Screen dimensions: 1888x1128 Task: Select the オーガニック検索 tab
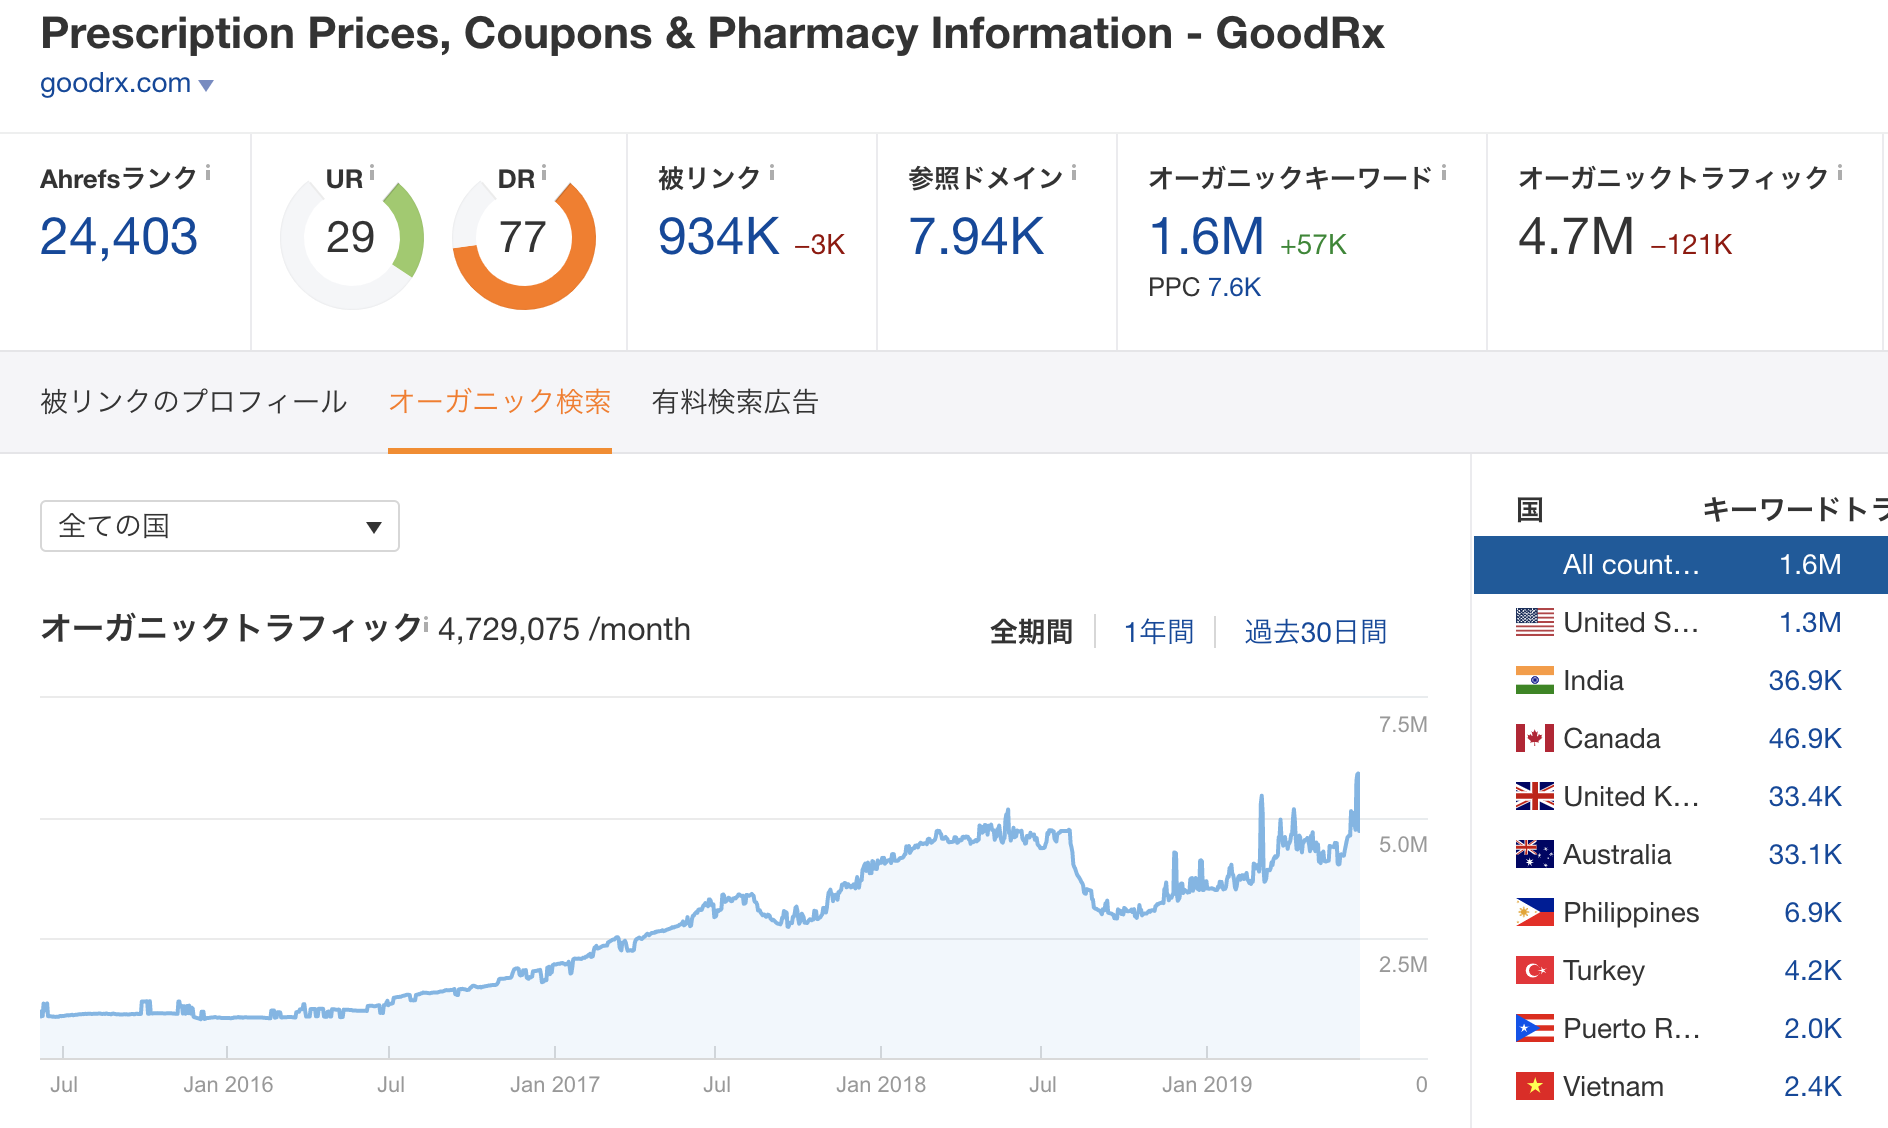point(500,402)
